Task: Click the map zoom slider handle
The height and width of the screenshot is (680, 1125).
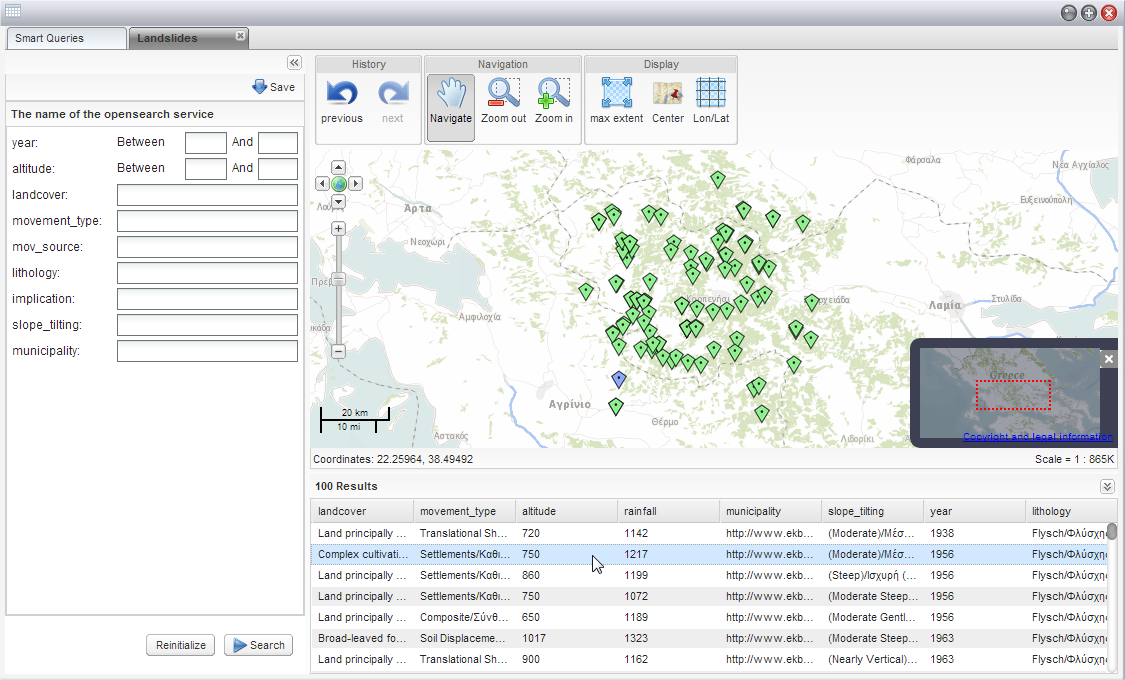Action: pos(339,279)
